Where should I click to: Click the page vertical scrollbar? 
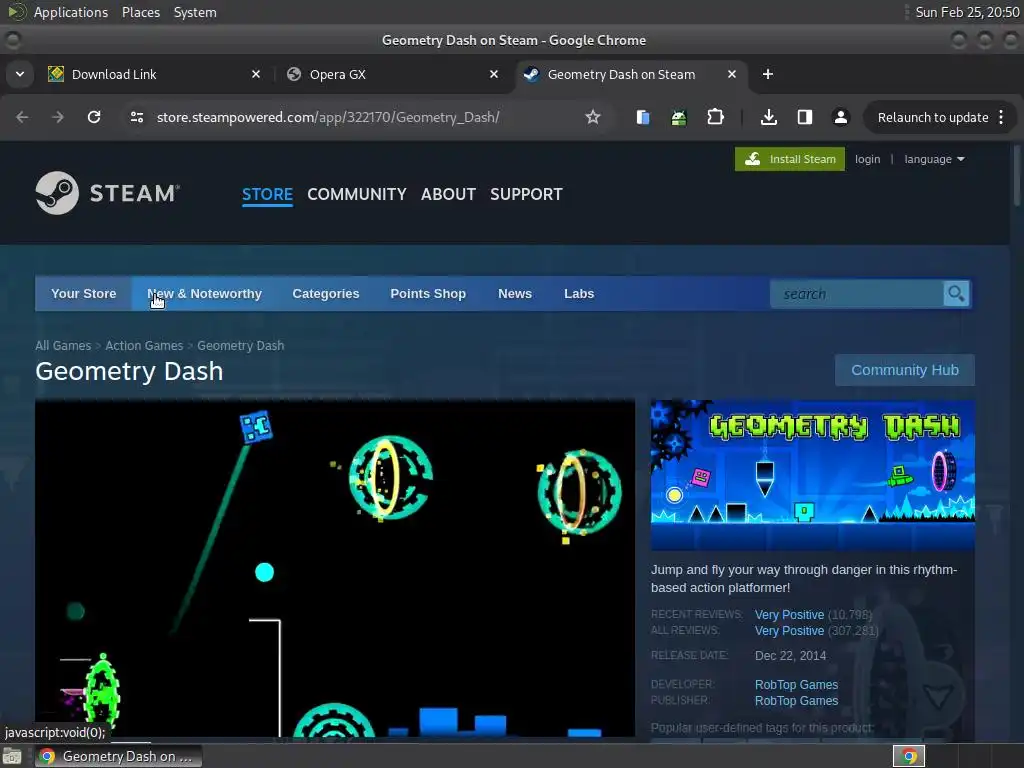pyautogui.click(x=1017, y=175)
